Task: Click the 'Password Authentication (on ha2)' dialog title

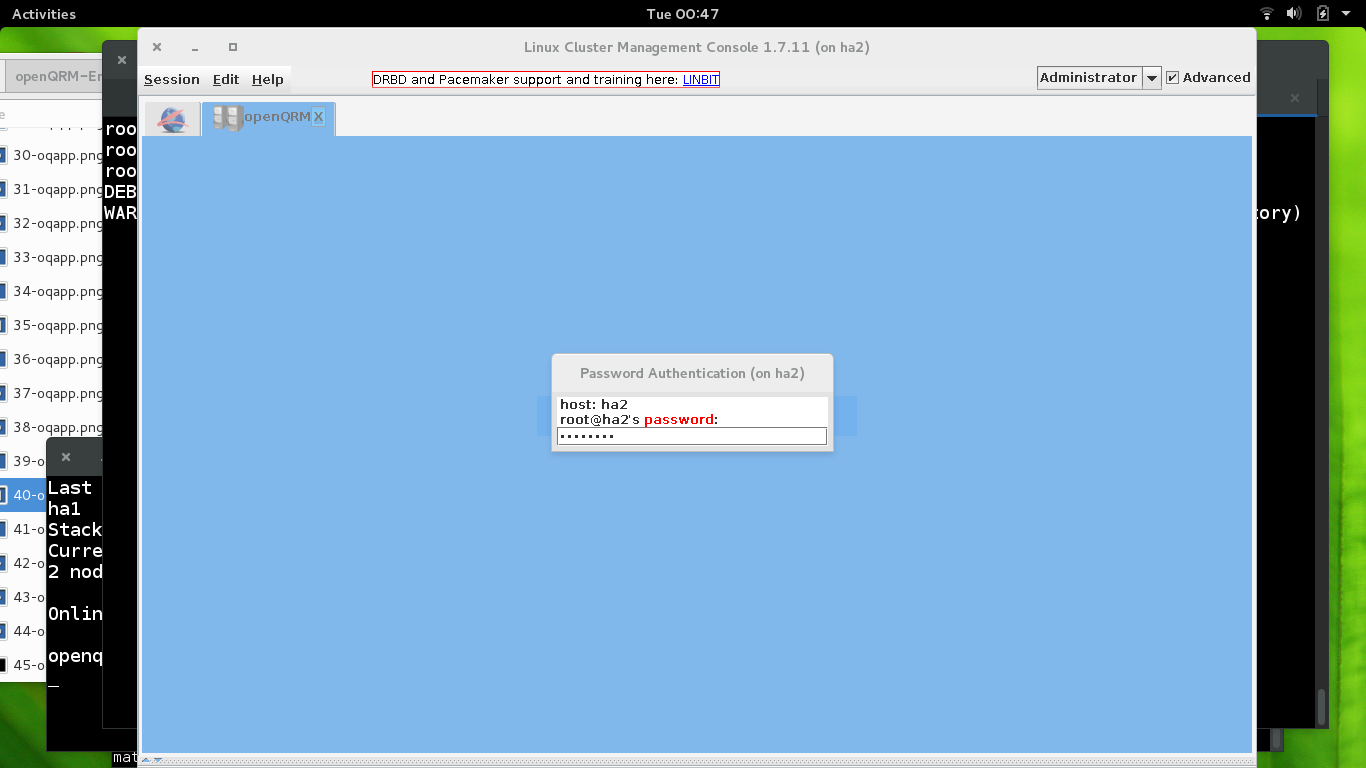Action: [692, 373]
